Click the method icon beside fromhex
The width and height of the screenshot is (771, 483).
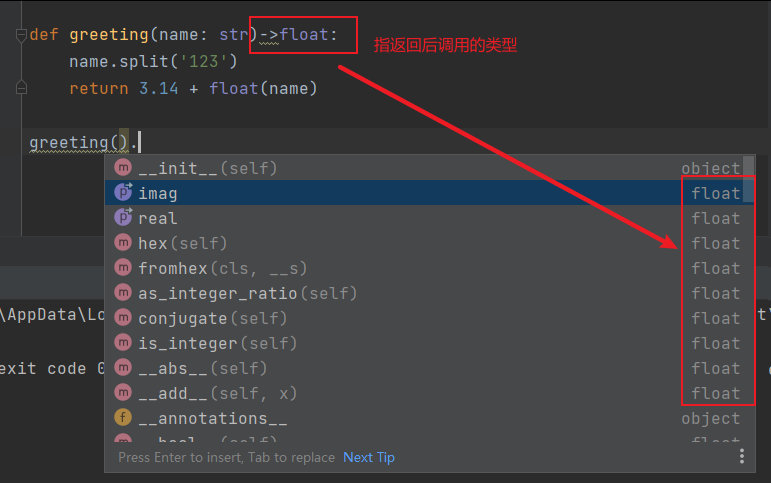point(123,268)
